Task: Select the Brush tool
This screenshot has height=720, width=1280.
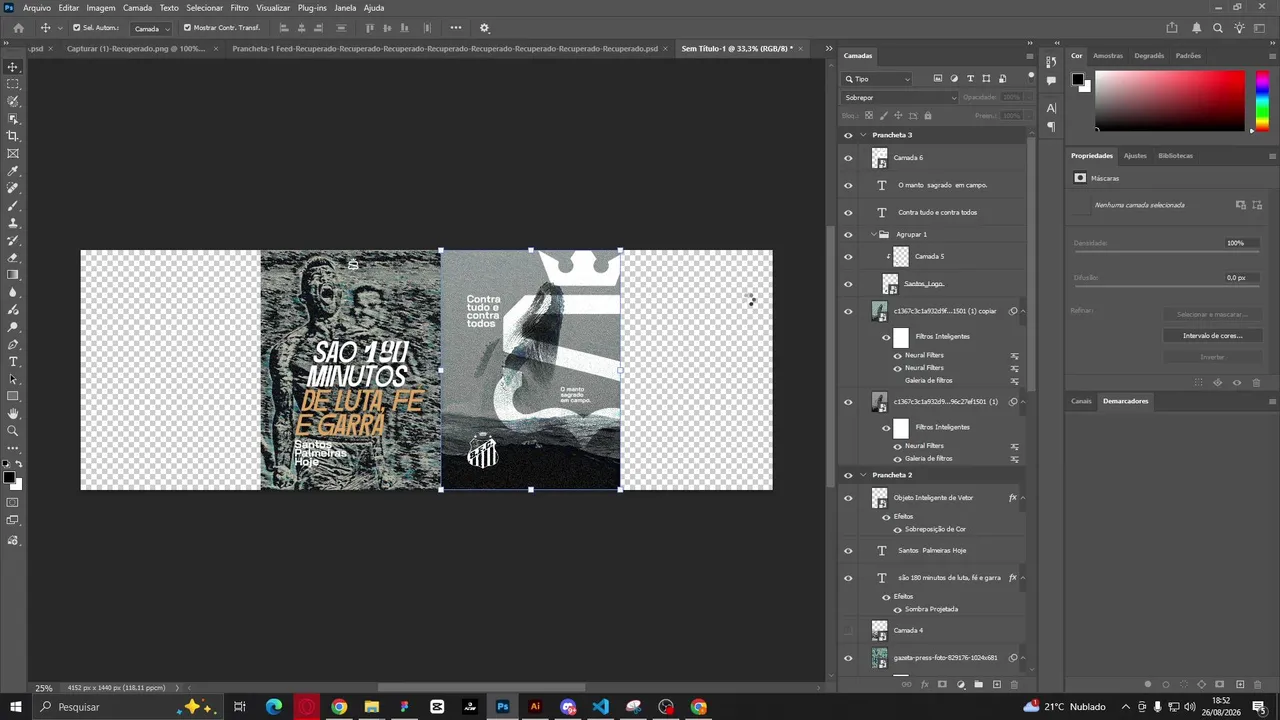Action: click(13, 205)
